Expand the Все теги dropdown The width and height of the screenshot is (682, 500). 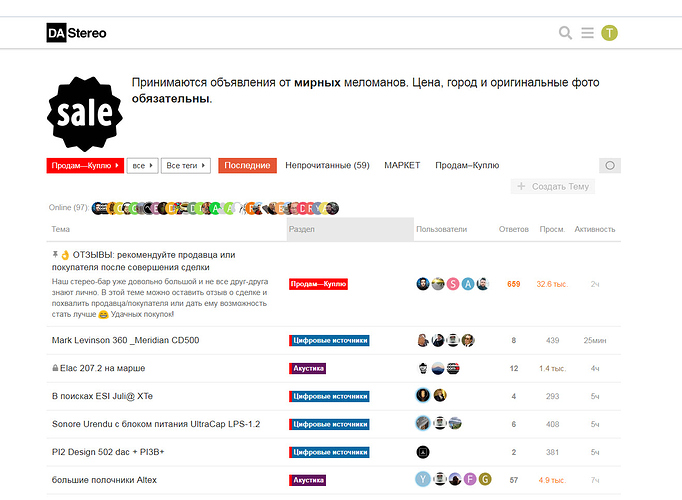[x=186, y=166]
